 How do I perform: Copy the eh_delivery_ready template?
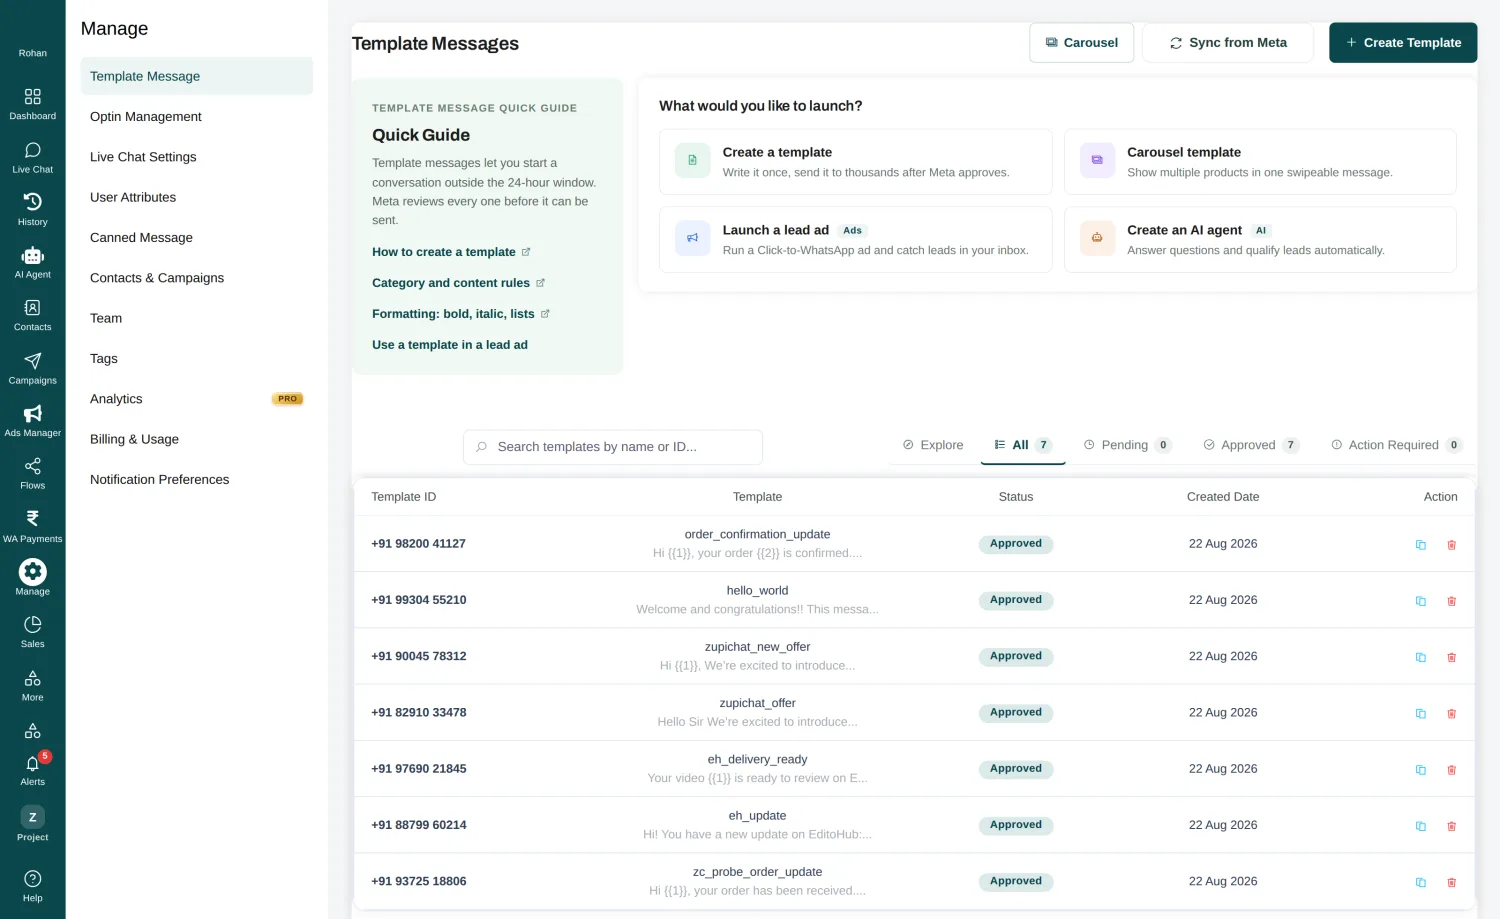tap(1420, 770)
